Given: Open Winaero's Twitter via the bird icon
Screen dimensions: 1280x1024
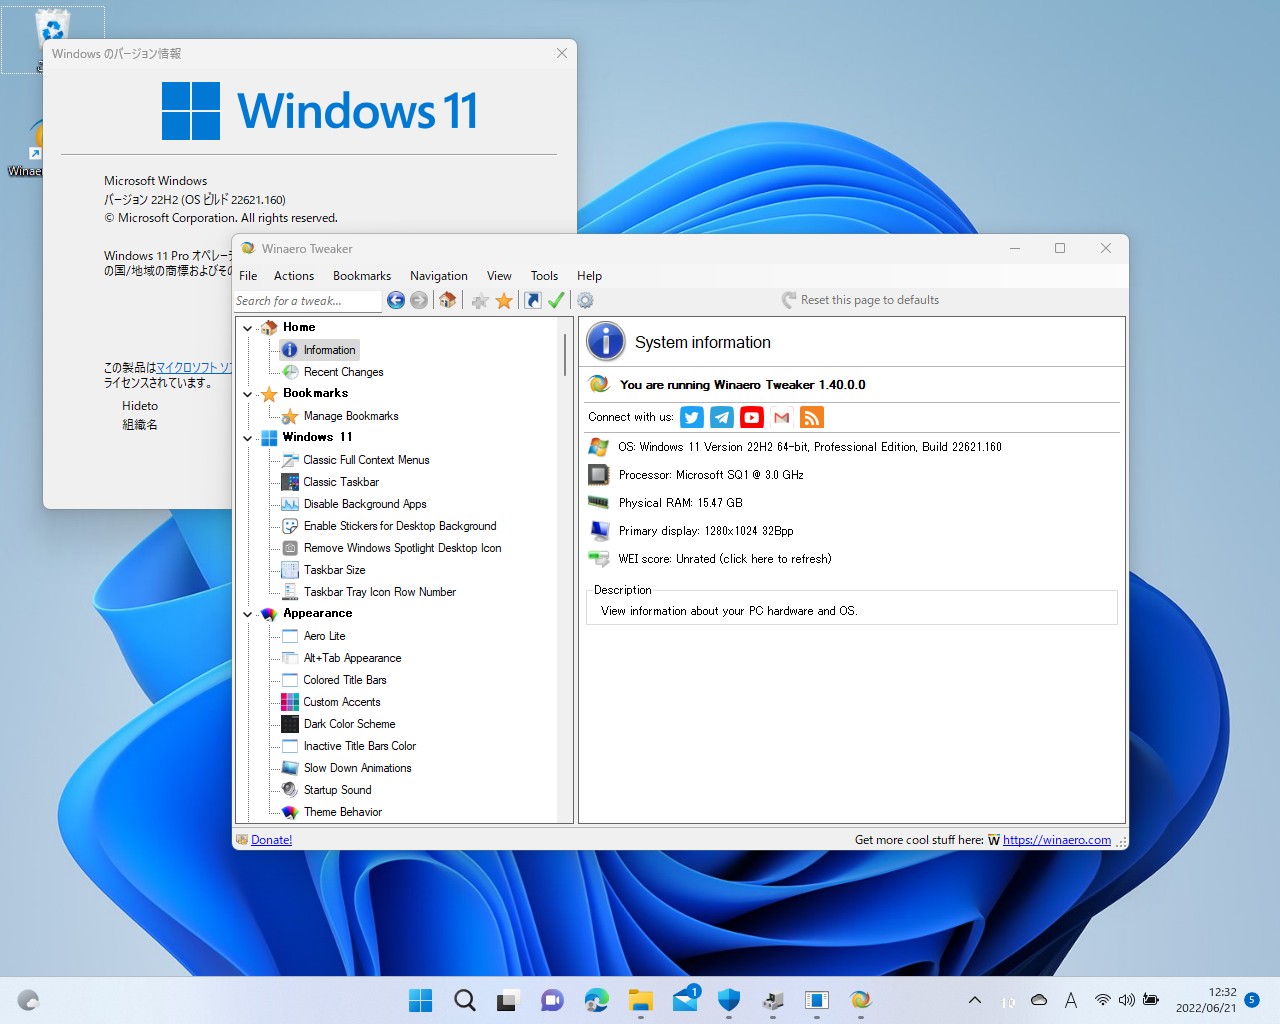Looking at the screenshot, I should [691, 417].
